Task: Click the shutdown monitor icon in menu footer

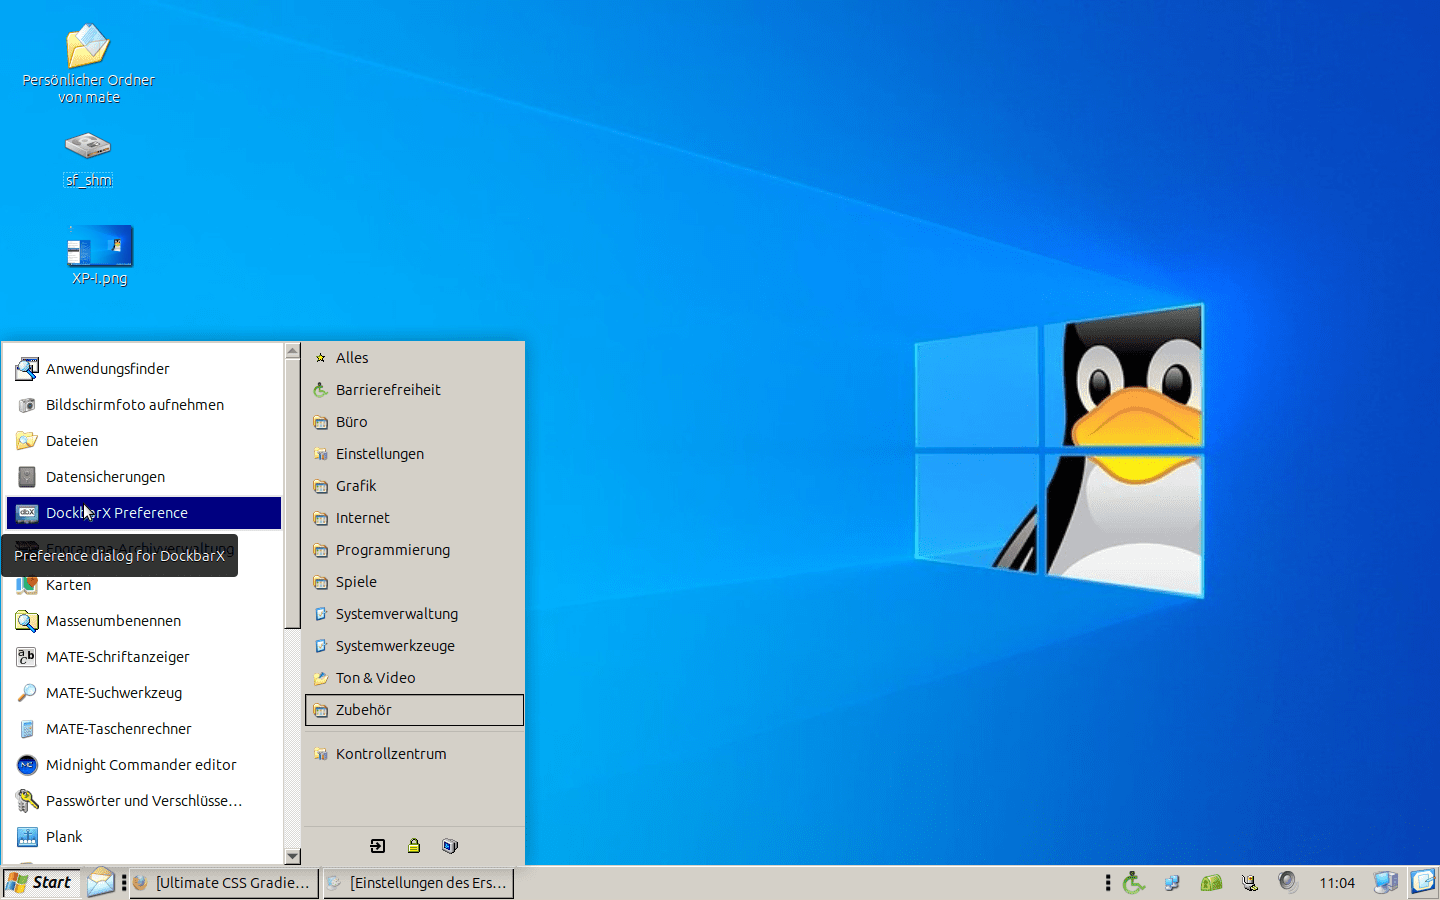Action: click(450, 846)
